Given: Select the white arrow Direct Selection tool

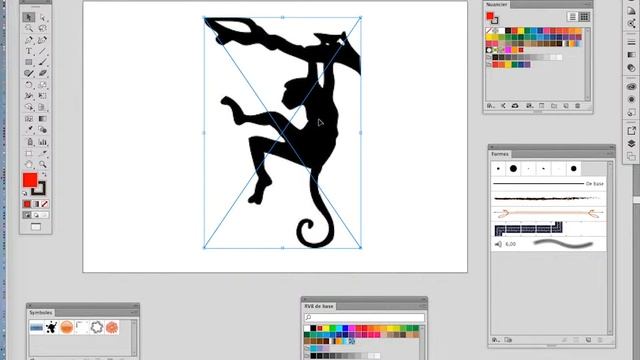Looking at the screenshot, I should coord(42,17).
